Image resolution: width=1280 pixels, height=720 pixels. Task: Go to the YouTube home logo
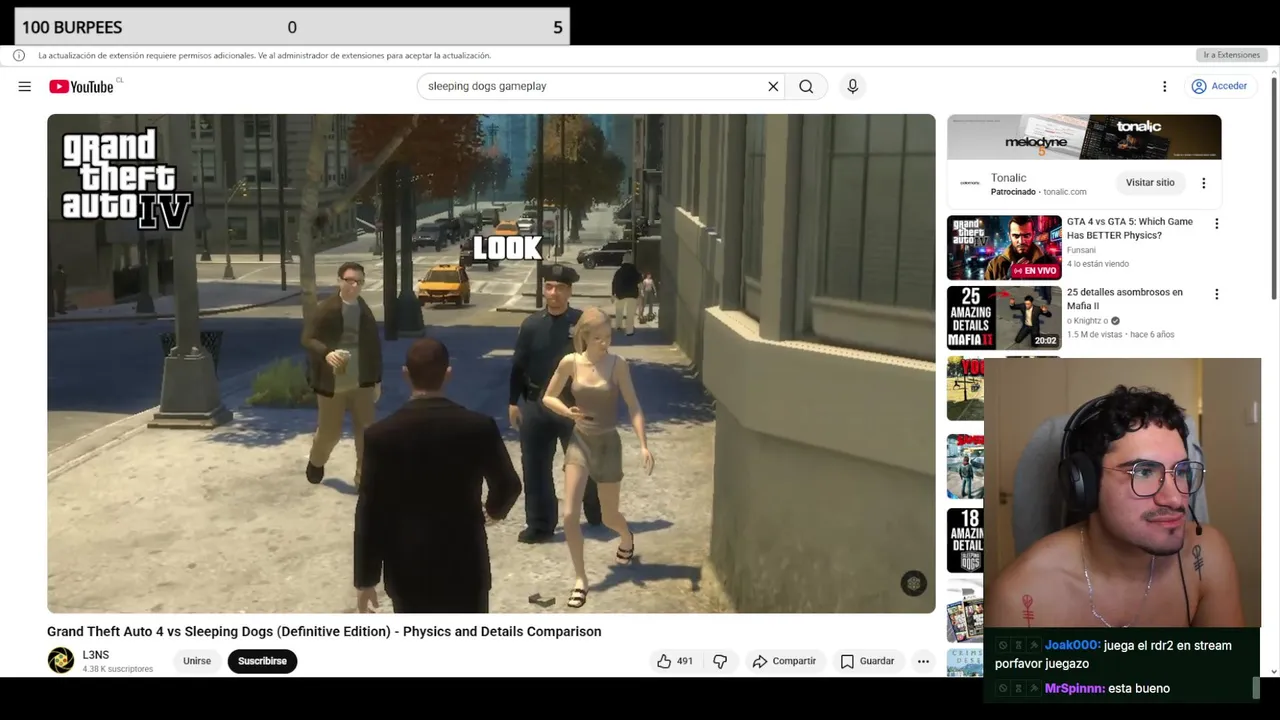point(81,87)
